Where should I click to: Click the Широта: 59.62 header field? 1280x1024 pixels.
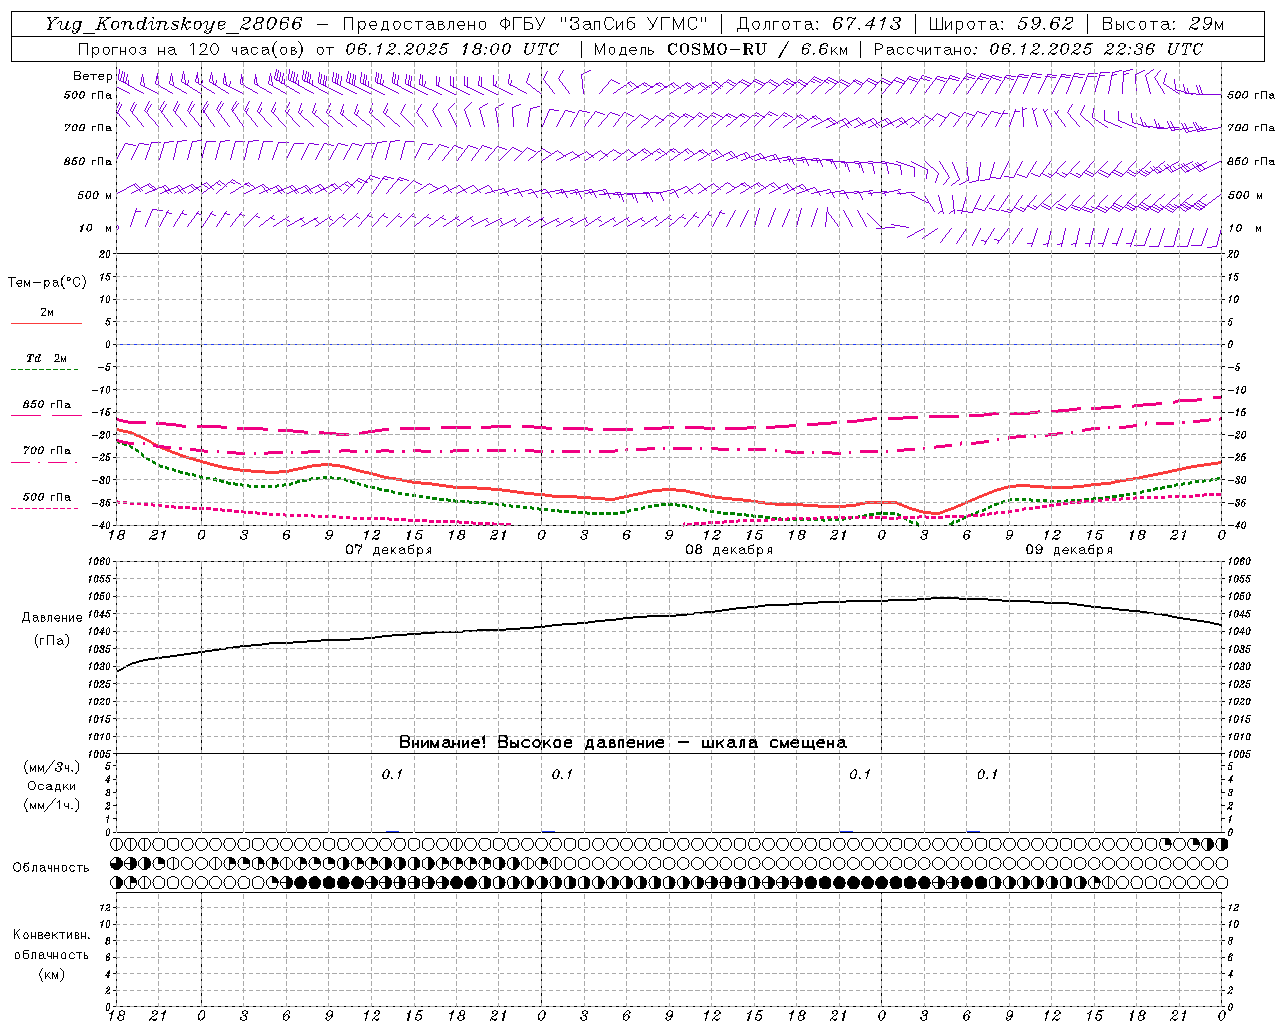pyautogui.click(x=1001, y=24)
